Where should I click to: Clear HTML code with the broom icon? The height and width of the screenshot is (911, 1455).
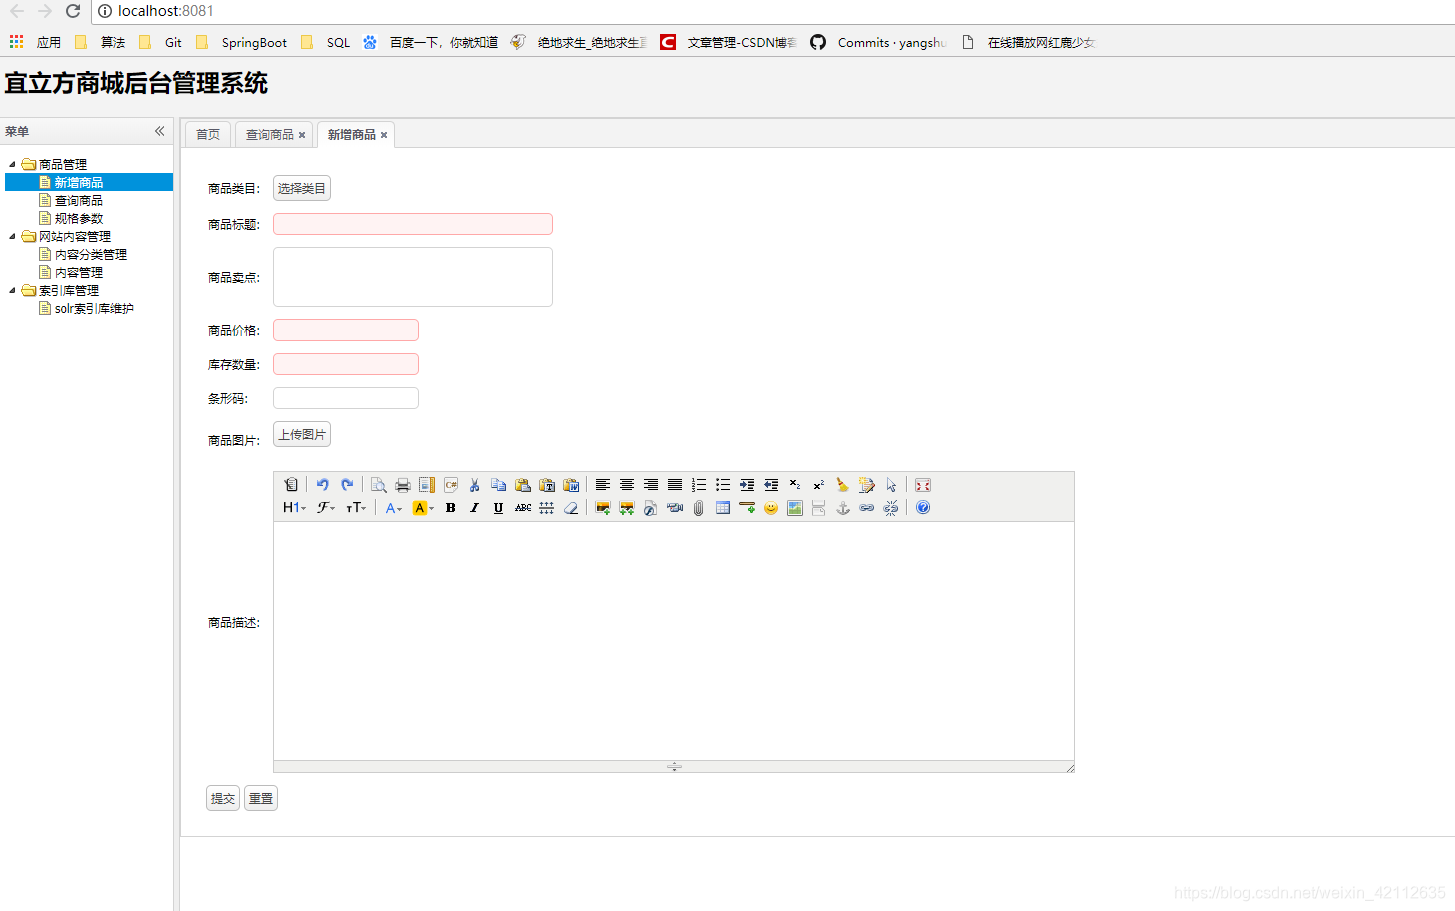(843, 485)
